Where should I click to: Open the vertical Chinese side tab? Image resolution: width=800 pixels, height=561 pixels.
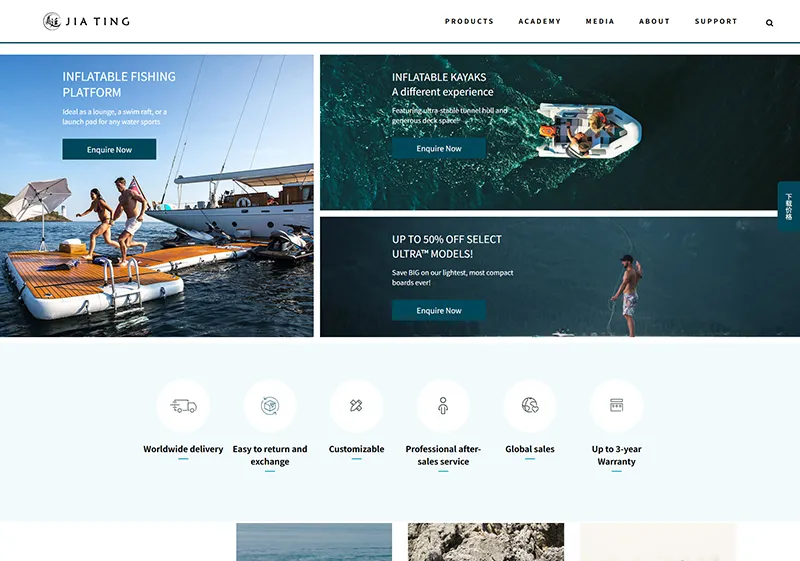pos(789,207)
